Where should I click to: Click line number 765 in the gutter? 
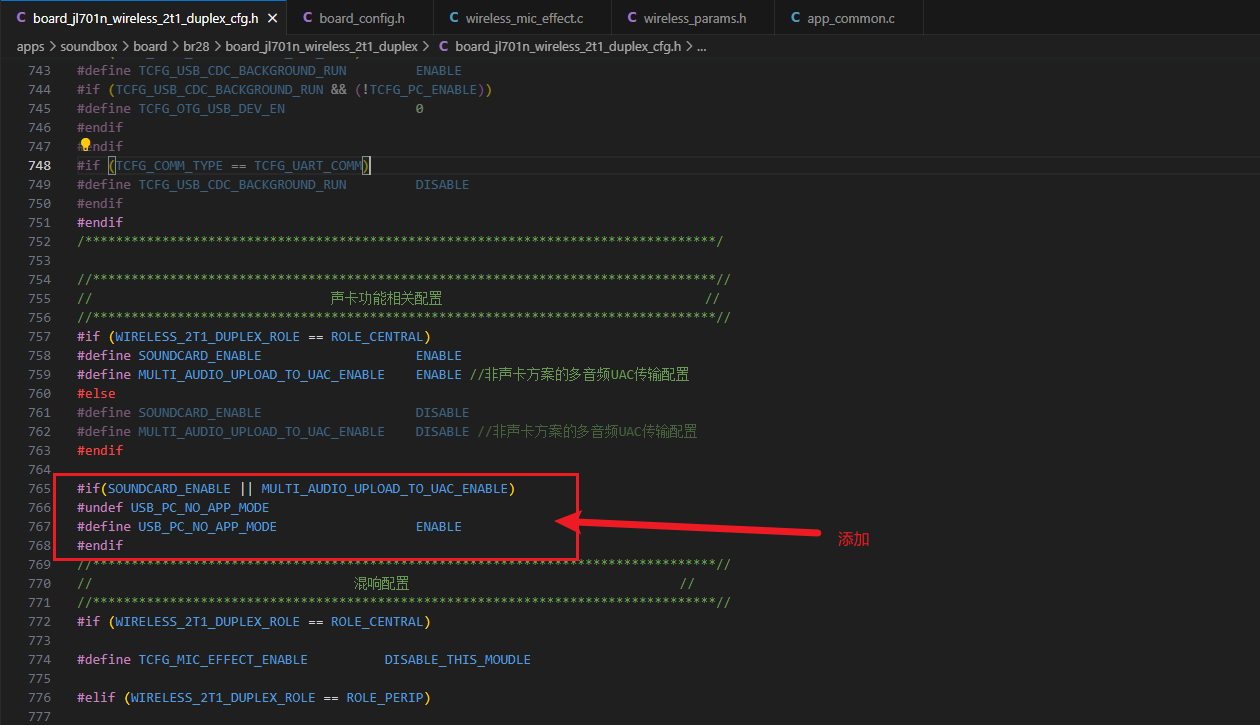click(x=39, y=488)
